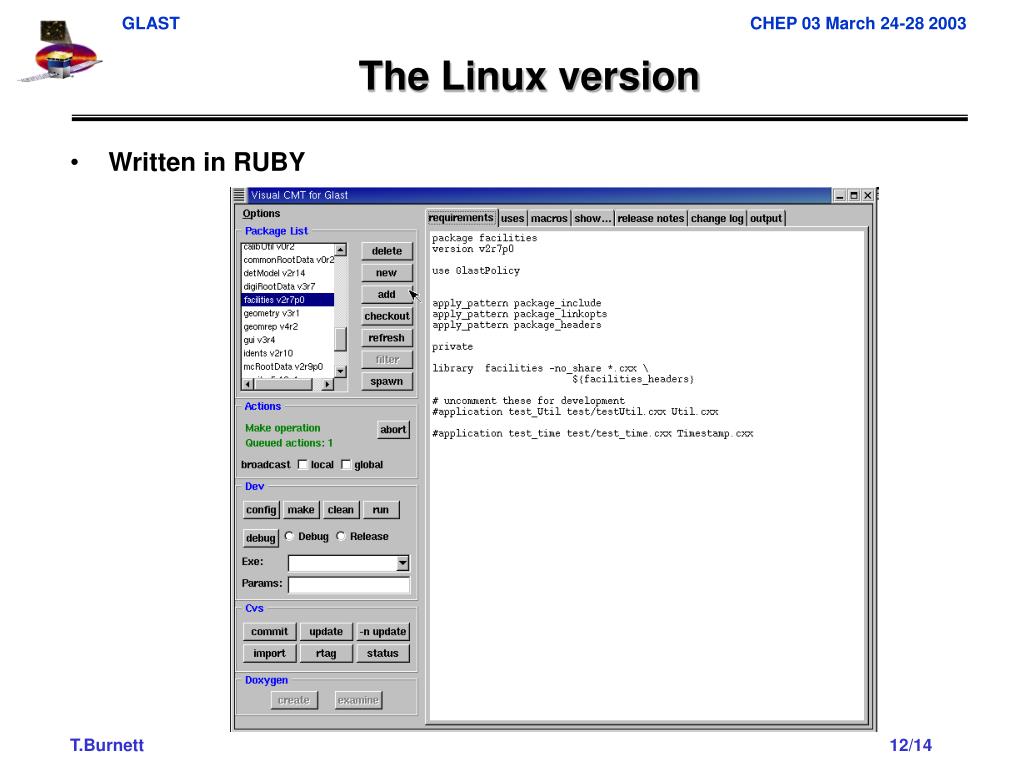Click the Cvs update button
Viewport: 1024px width, 768px height.
point(326,632)
